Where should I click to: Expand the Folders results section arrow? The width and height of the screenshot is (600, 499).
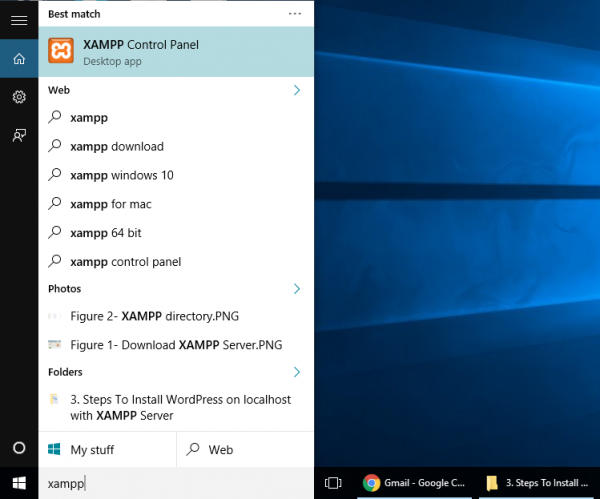[x=297, y=372]
